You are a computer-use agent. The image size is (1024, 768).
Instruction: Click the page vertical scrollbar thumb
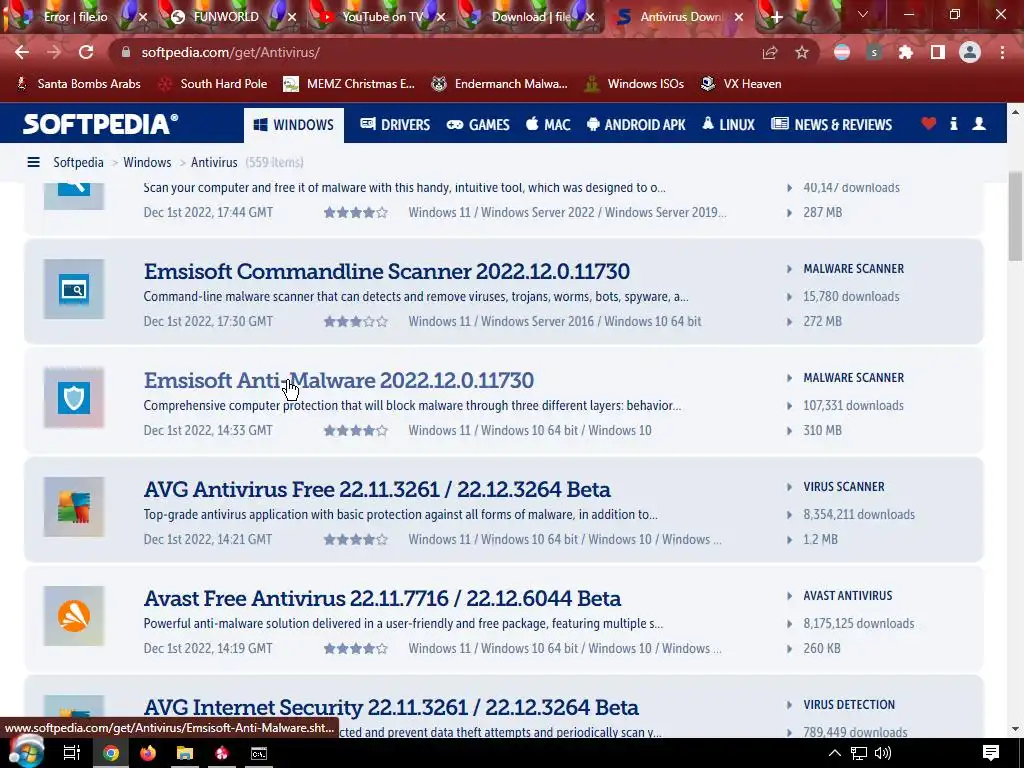1015,217
